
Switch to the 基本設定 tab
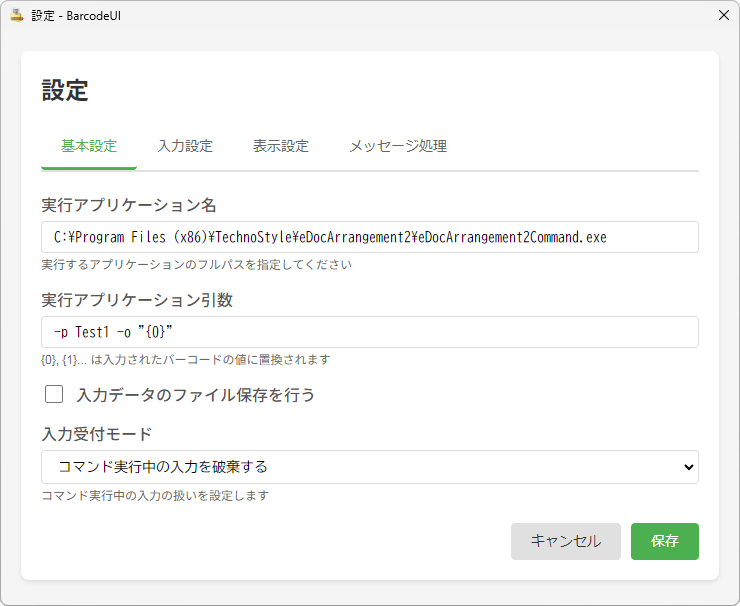[x=89, y=146]
